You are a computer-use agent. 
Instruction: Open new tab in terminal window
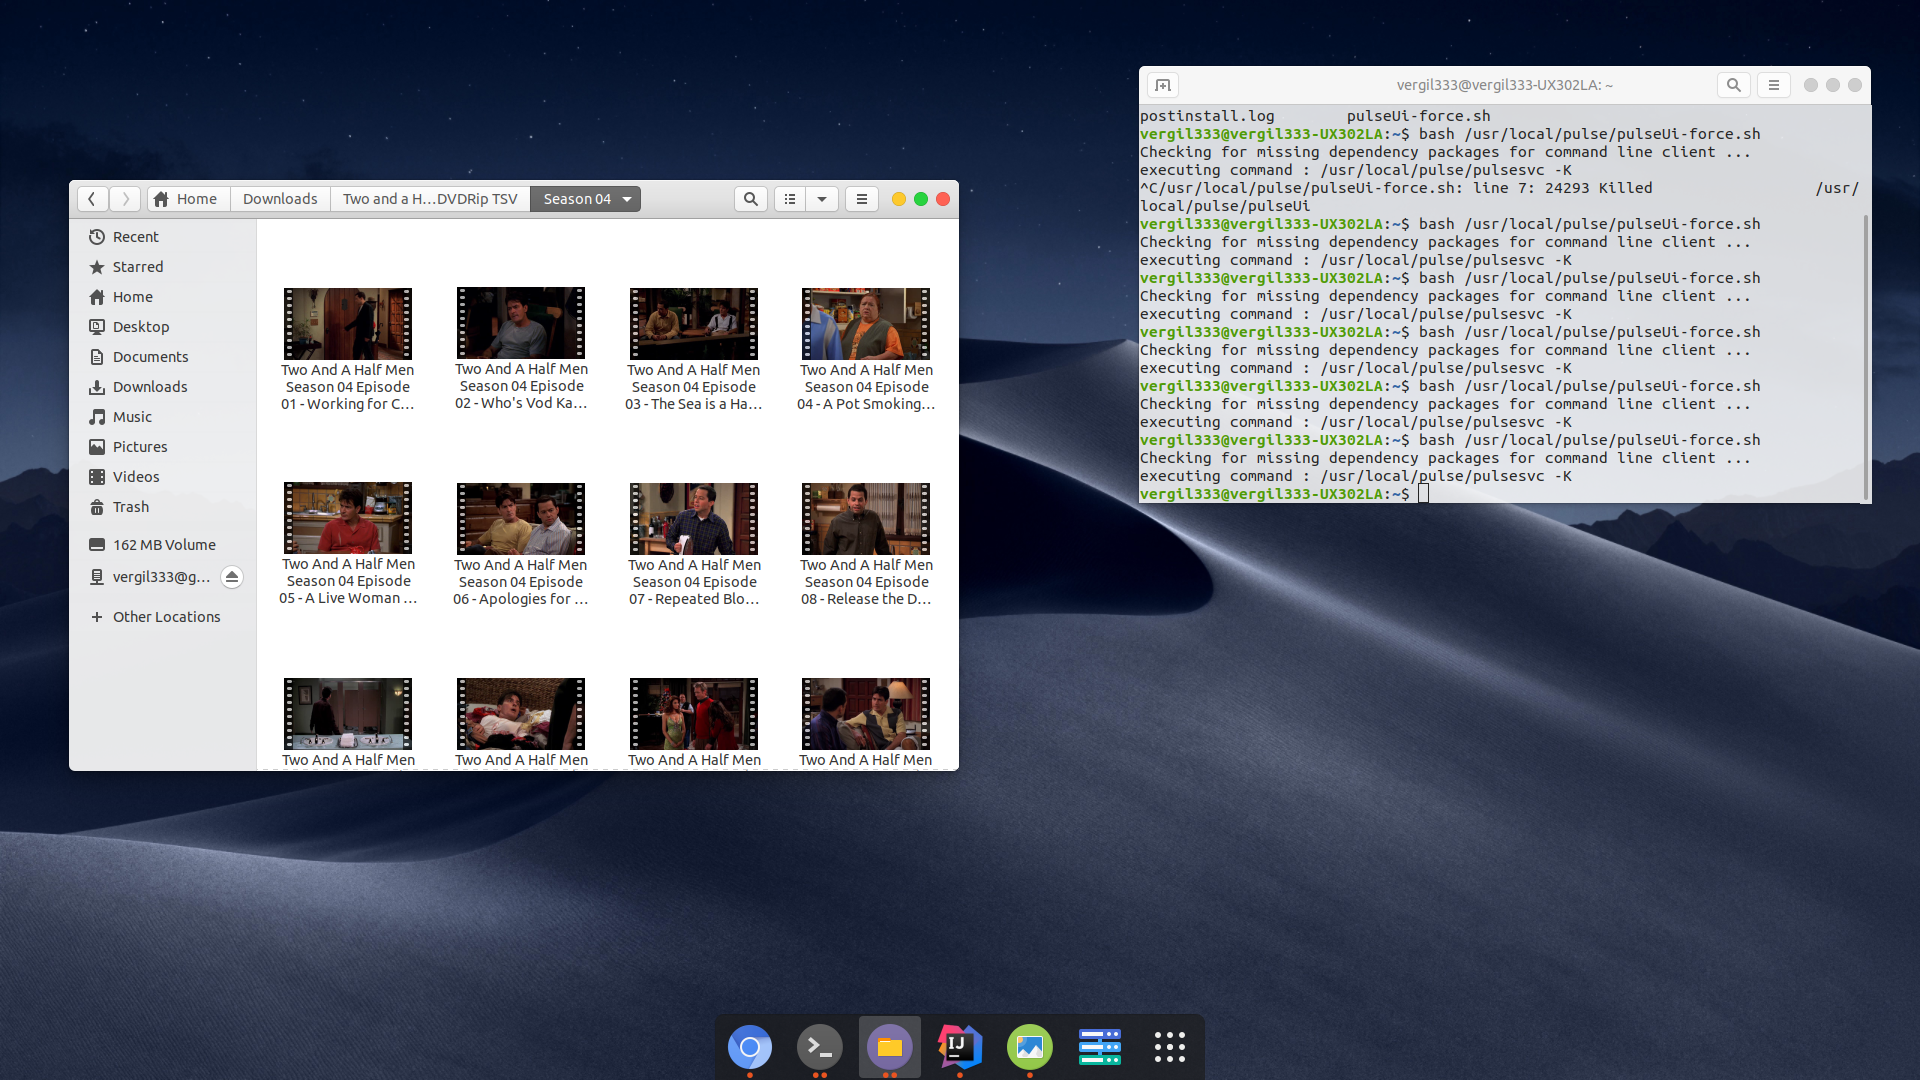point(1163,85)
